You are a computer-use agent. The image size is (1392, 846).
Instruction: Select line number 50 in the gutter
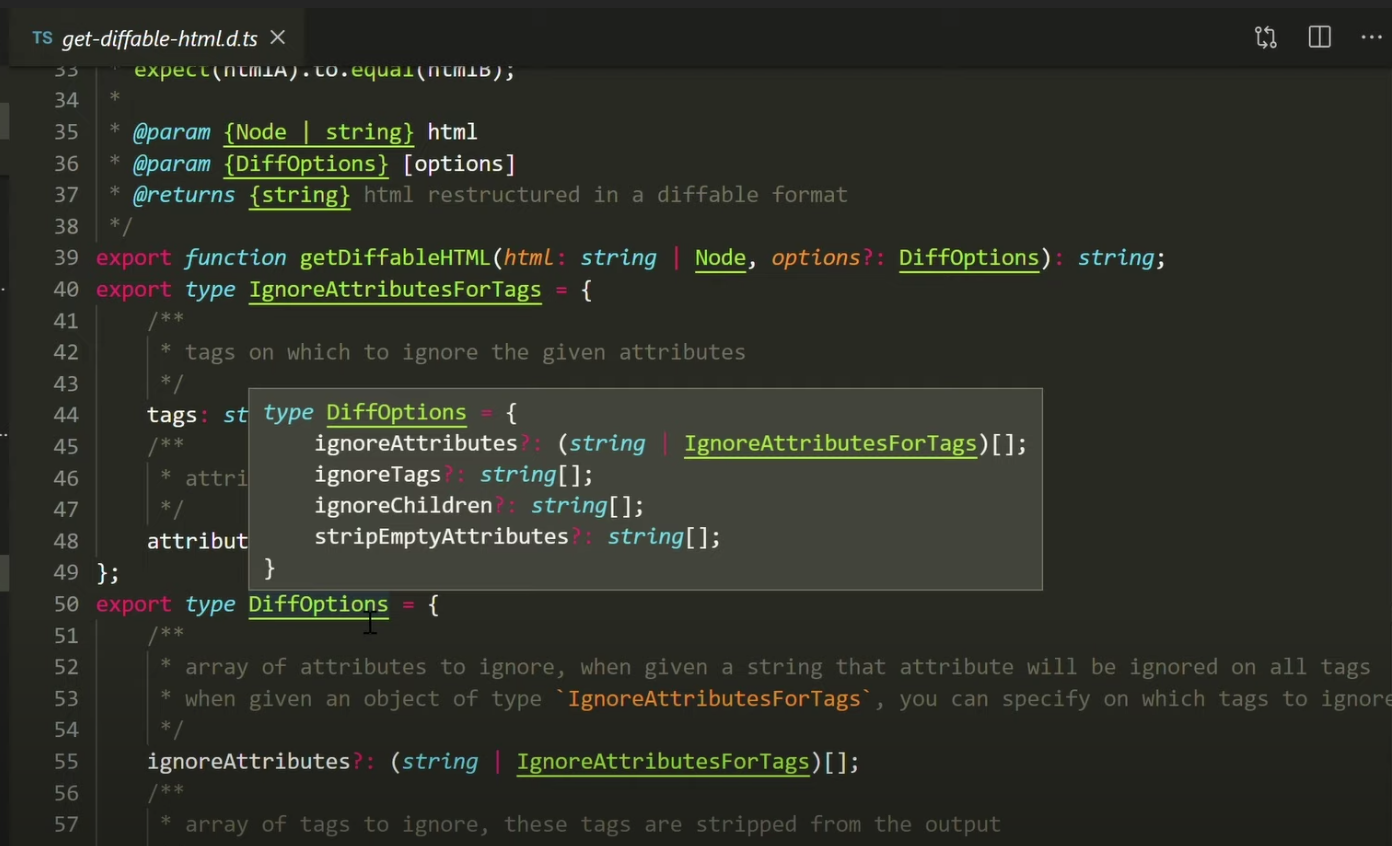point(66,604)
